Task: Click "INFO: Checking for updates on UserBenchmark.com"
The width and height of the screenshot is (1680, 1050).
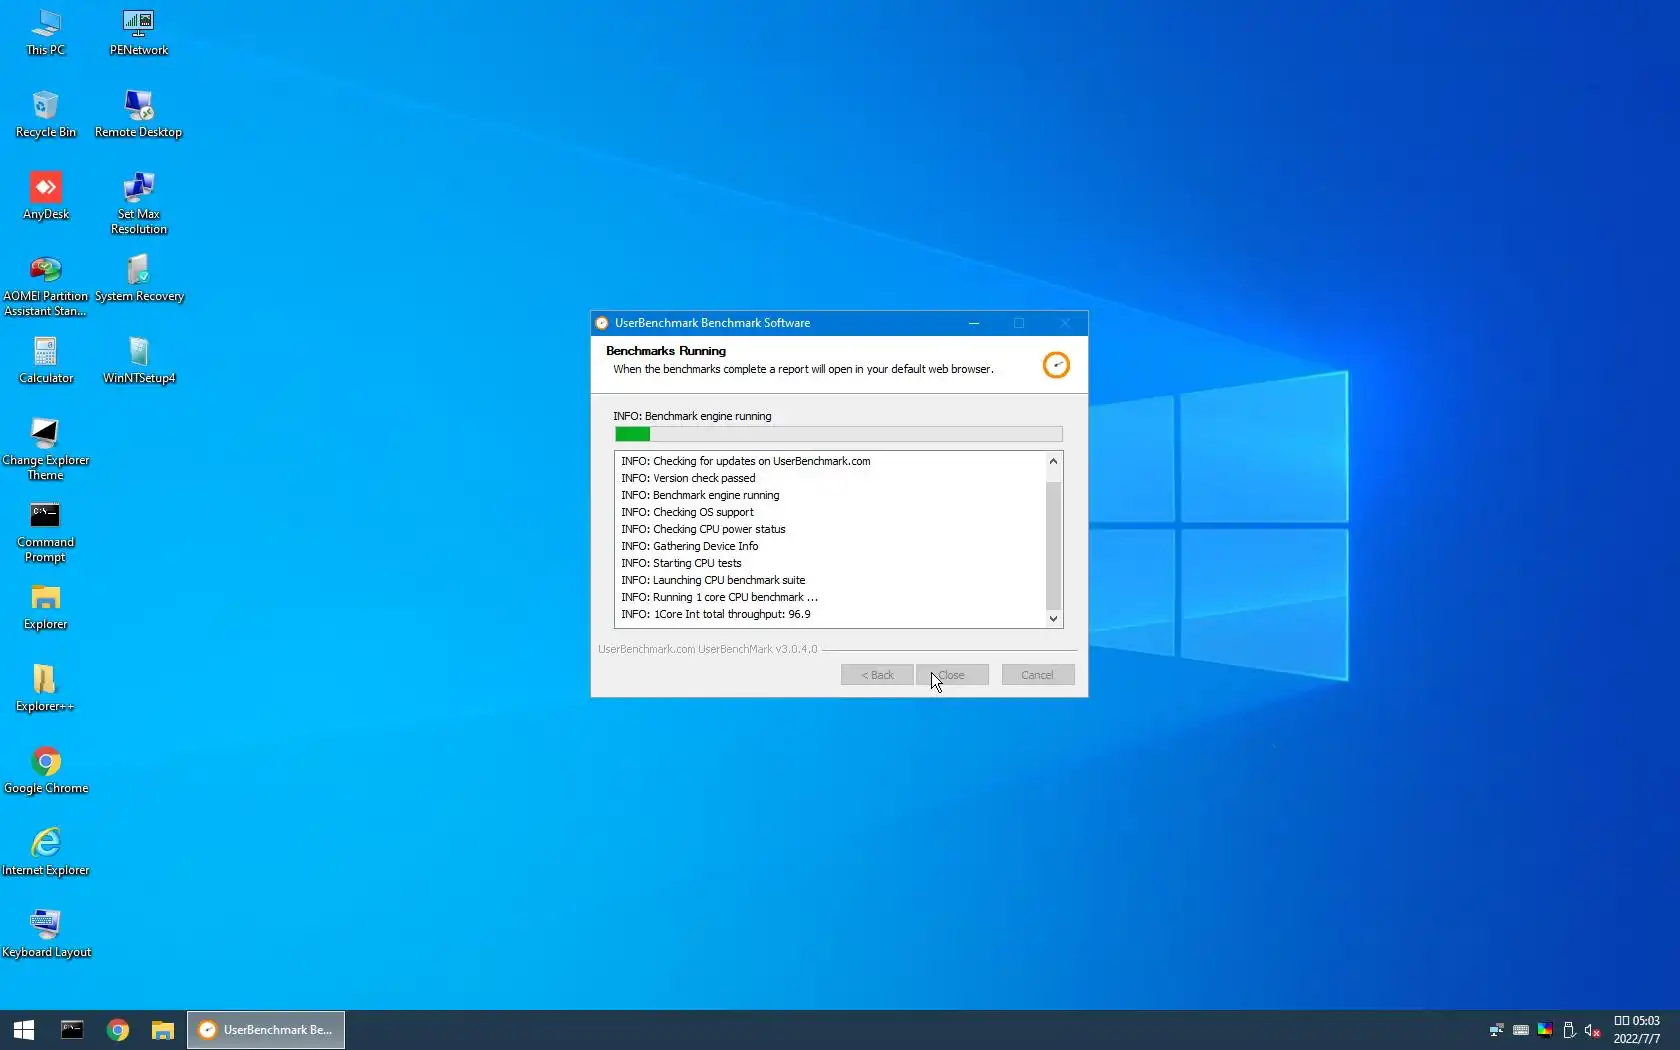Action: pos(746,461)
